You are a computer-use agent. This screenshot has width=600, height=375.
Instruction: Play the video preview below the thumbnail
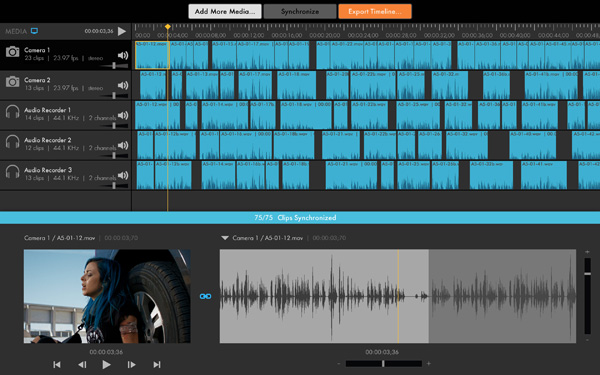coord(107,365)
